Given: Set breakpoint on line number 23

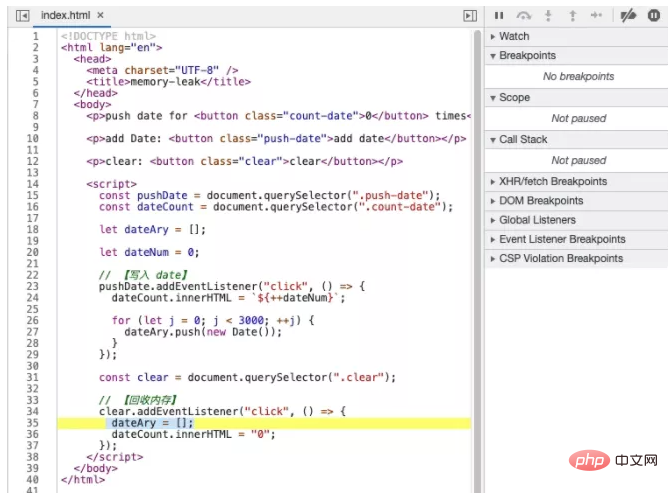Looking at the screenshot, I should [x=33, y=286].
